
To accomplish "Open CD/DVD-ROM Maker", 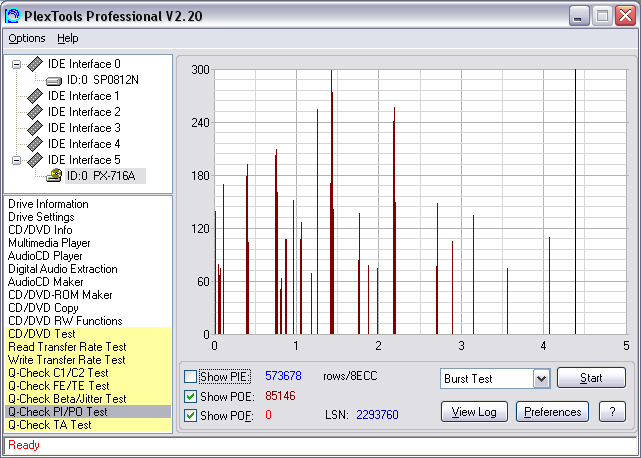I will pos(60,295).
